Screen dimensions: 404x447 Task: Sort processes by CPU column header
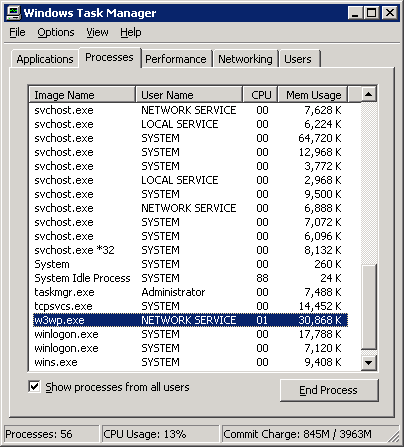coord(260,95)
